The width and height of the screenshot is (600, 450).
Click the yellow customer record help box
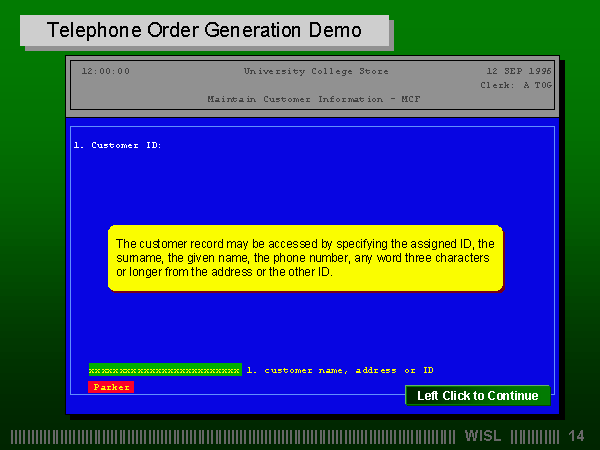click(x=305, y=258)
